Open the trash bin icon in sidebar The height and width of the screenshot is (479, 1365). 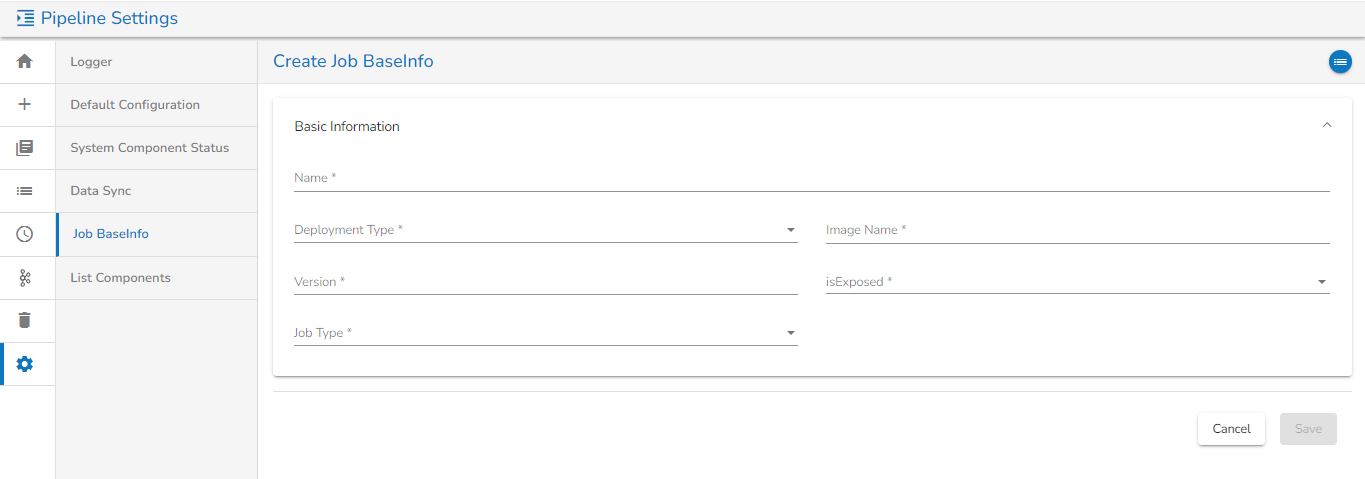pyautogui.click(x=25, y=321)
